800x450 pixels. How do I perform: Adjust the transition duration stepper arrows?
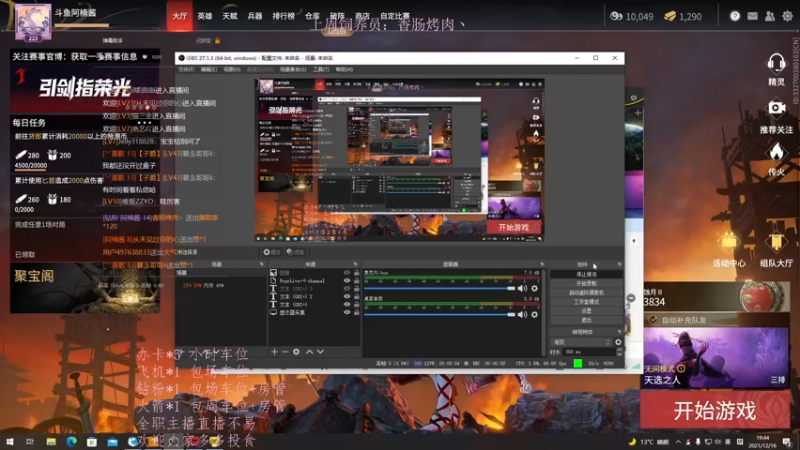tap(619, 352)
